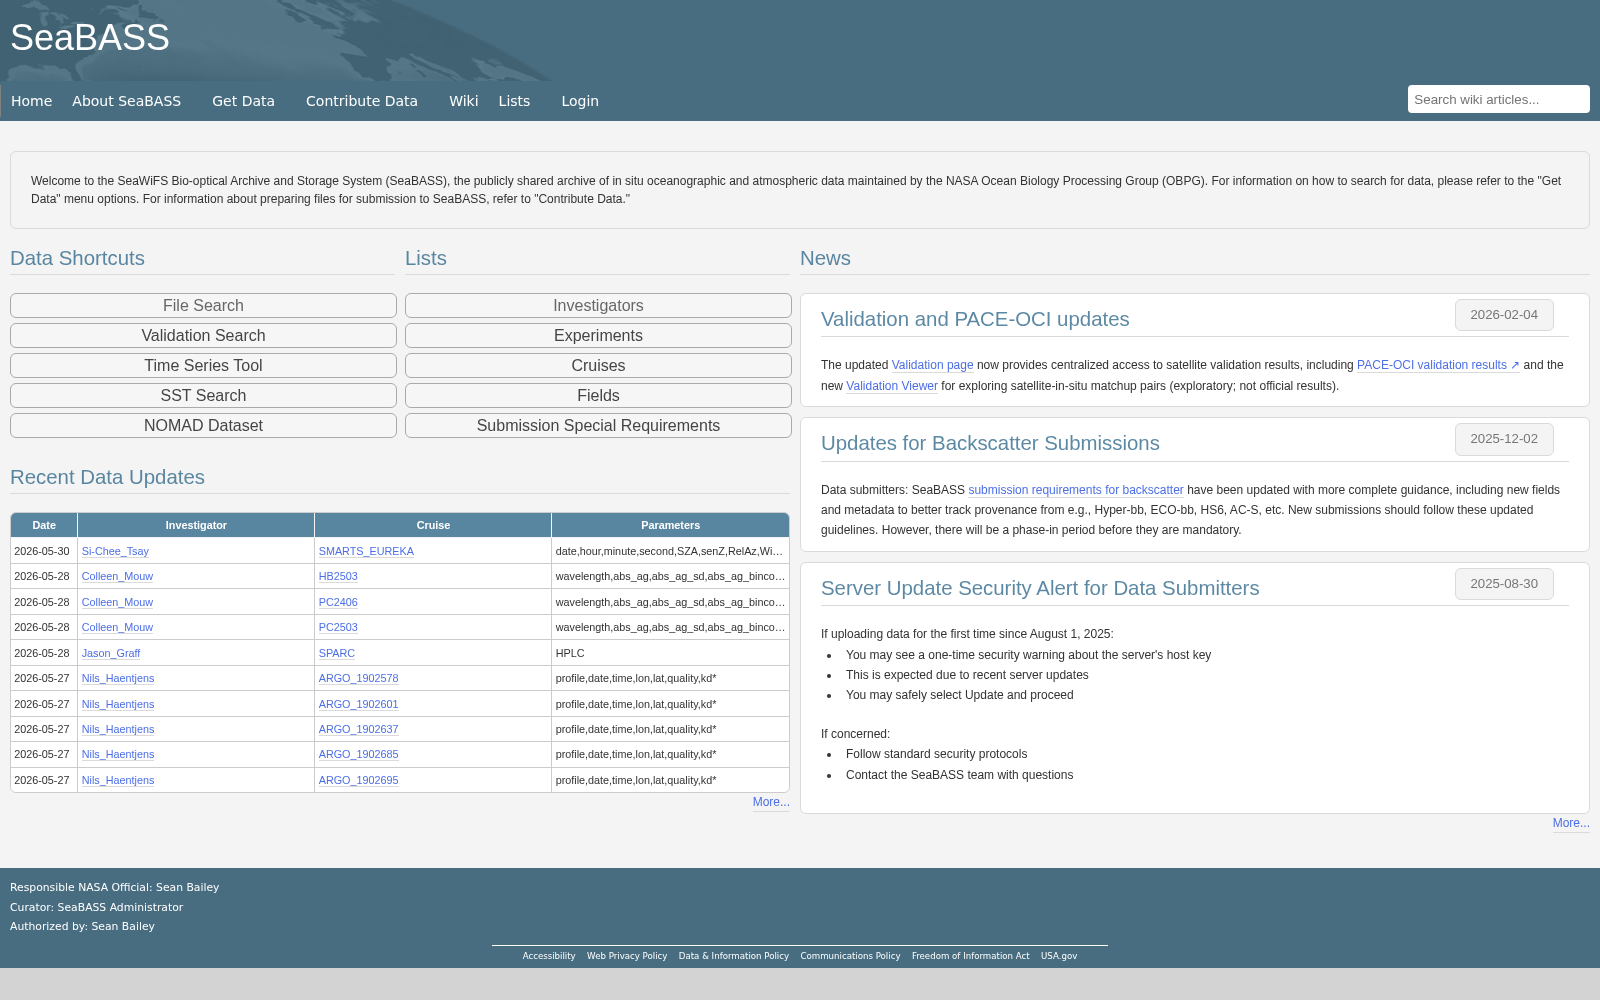Open the File Search shortcut
The height and width of the screenshot is (1000, 1600).
203,306
